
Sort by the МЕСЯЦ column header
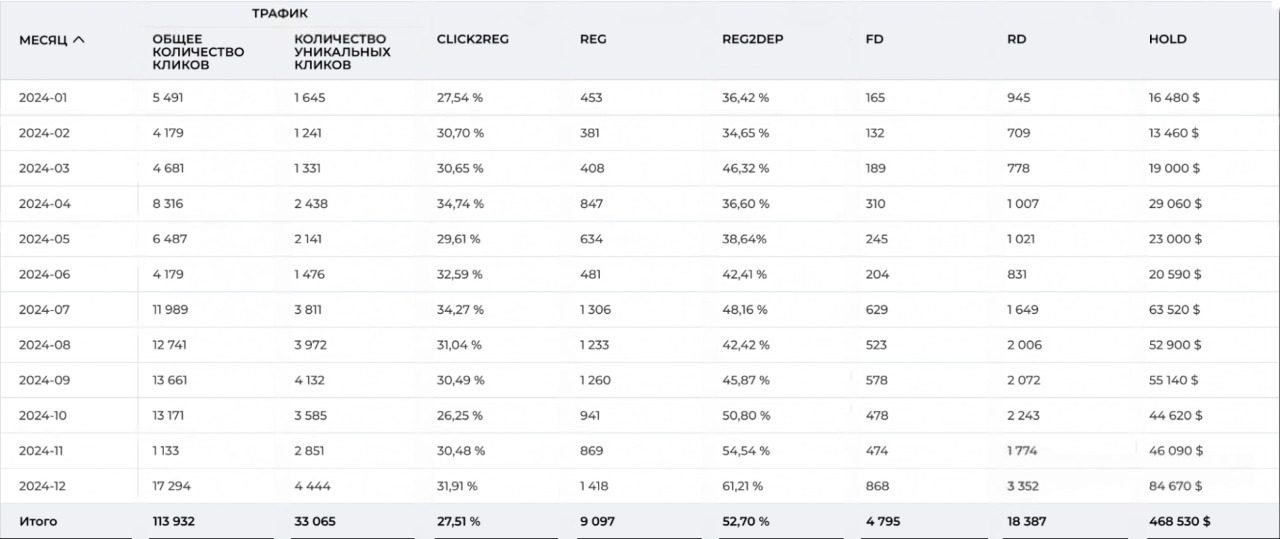[x=43, y=40]
